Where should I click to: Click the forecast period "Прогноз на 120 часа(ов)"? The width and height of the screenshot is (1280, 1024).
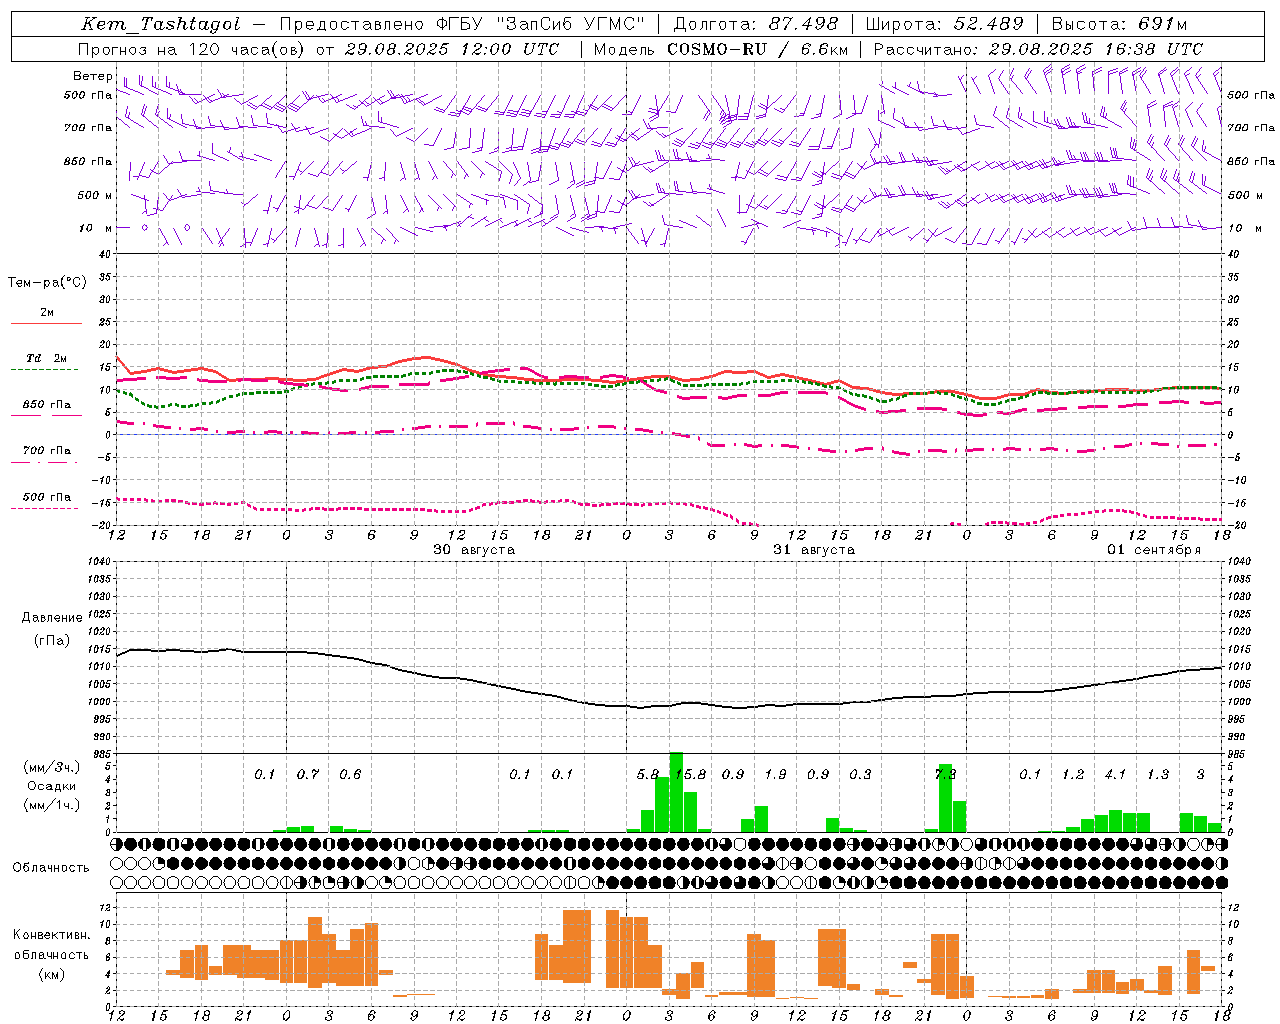coord(192,49)
